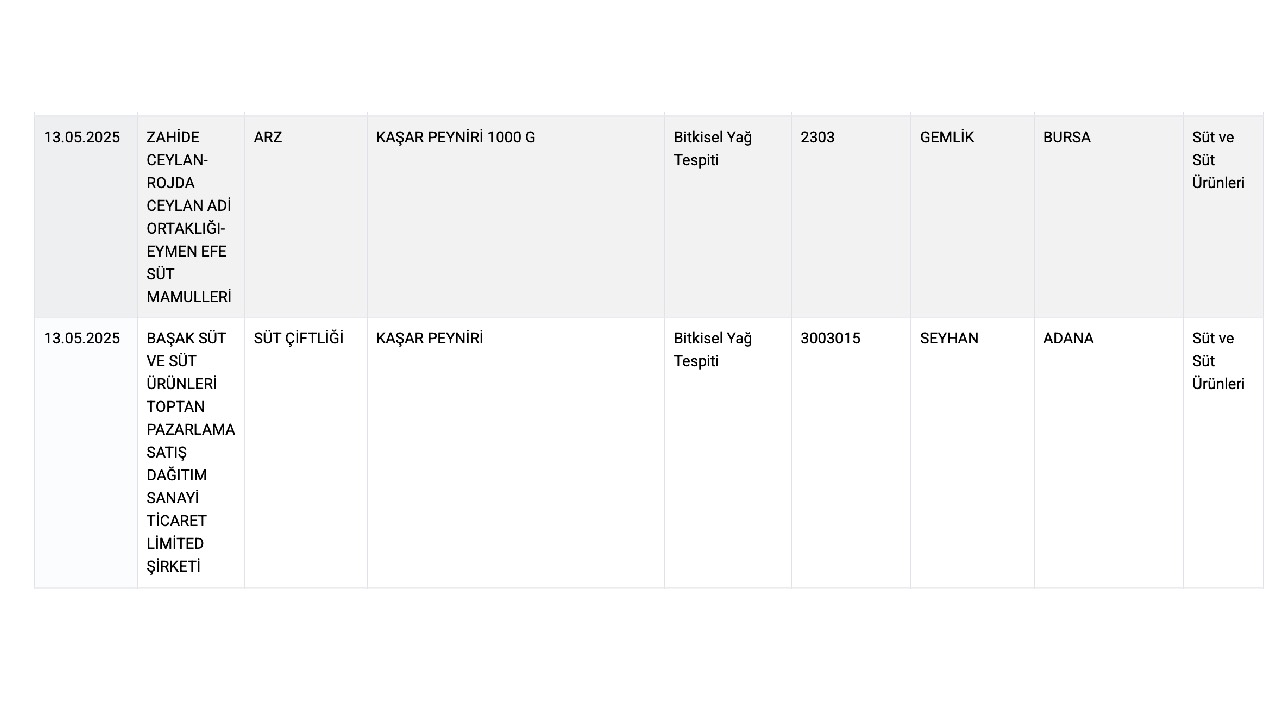Screen dimensions: 1280x720
Task: Click the BURSA province cell
Action: pyautogui.click(x=1108, y=217)
